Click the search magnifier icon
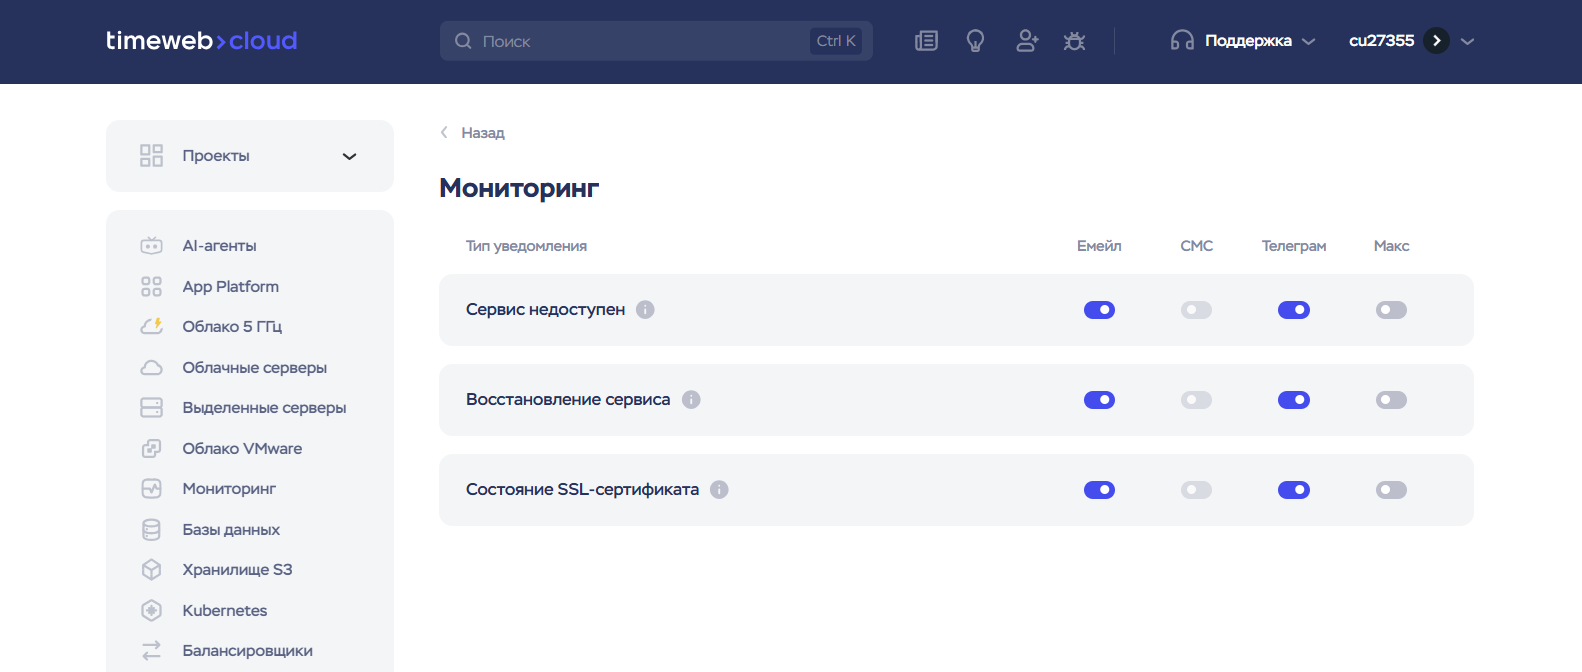 coord(463,41)
